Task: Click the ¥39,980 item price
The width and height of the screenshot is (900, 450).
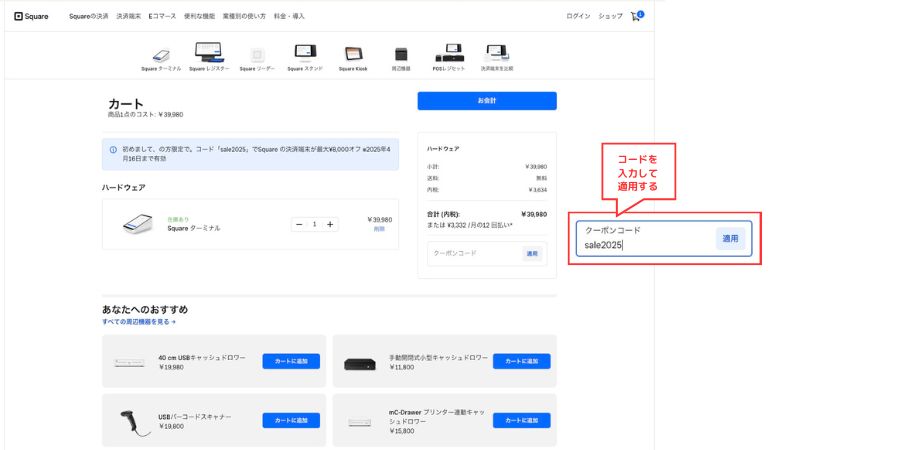Action: point(379,220)
